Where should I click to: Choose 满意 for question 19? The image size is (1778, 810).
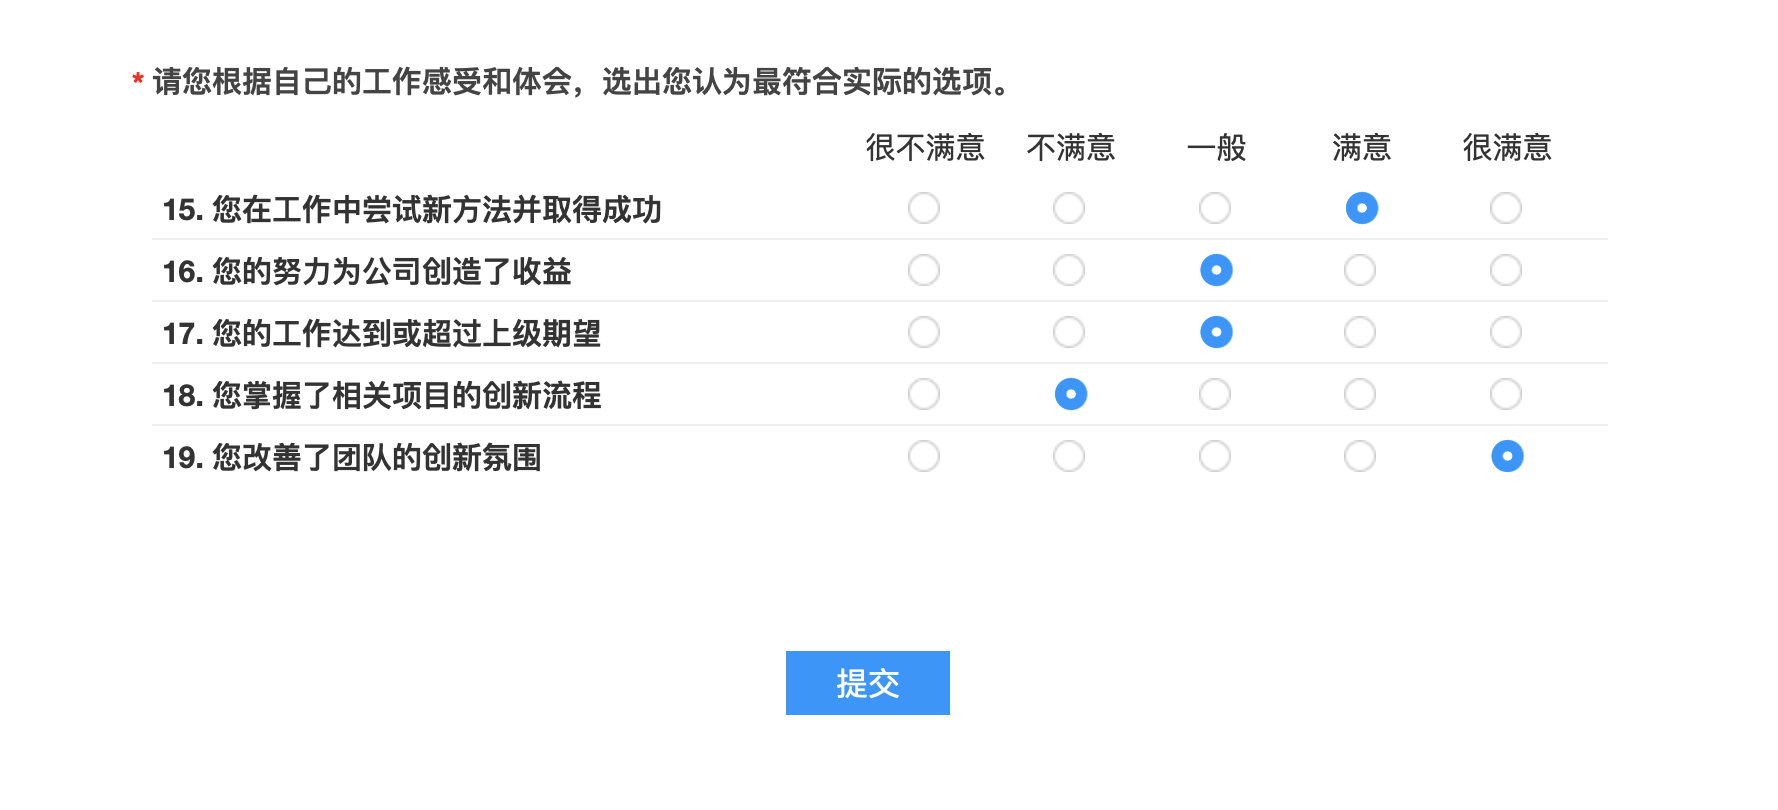pyautogui.click(x=1360, y=456)
